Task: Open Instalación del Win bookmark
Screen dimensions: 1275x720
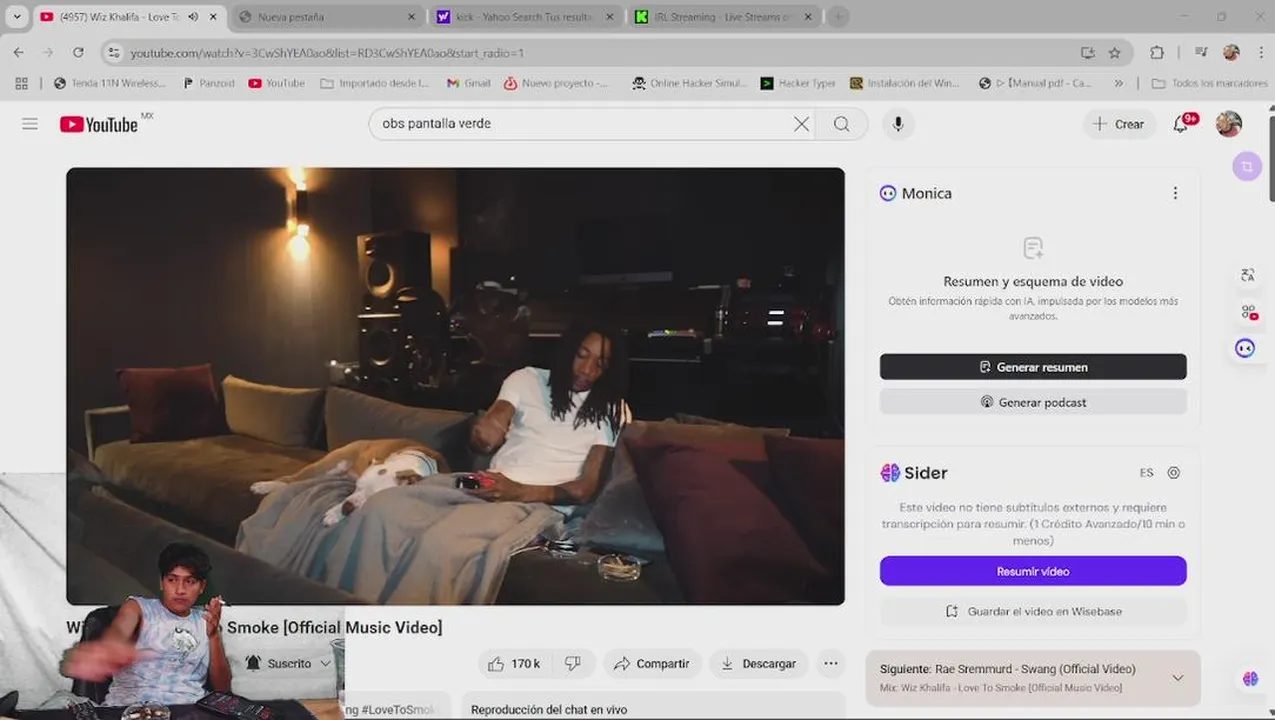Action: pyautogui.click(x=905, y=83)
